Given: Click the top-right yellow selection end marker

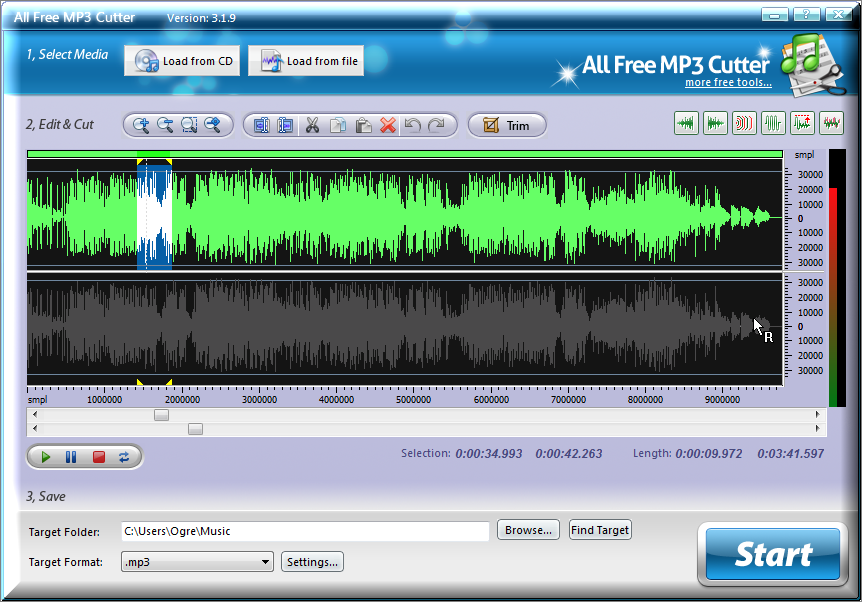Looking at the screenshot, I should click(169, 162).
